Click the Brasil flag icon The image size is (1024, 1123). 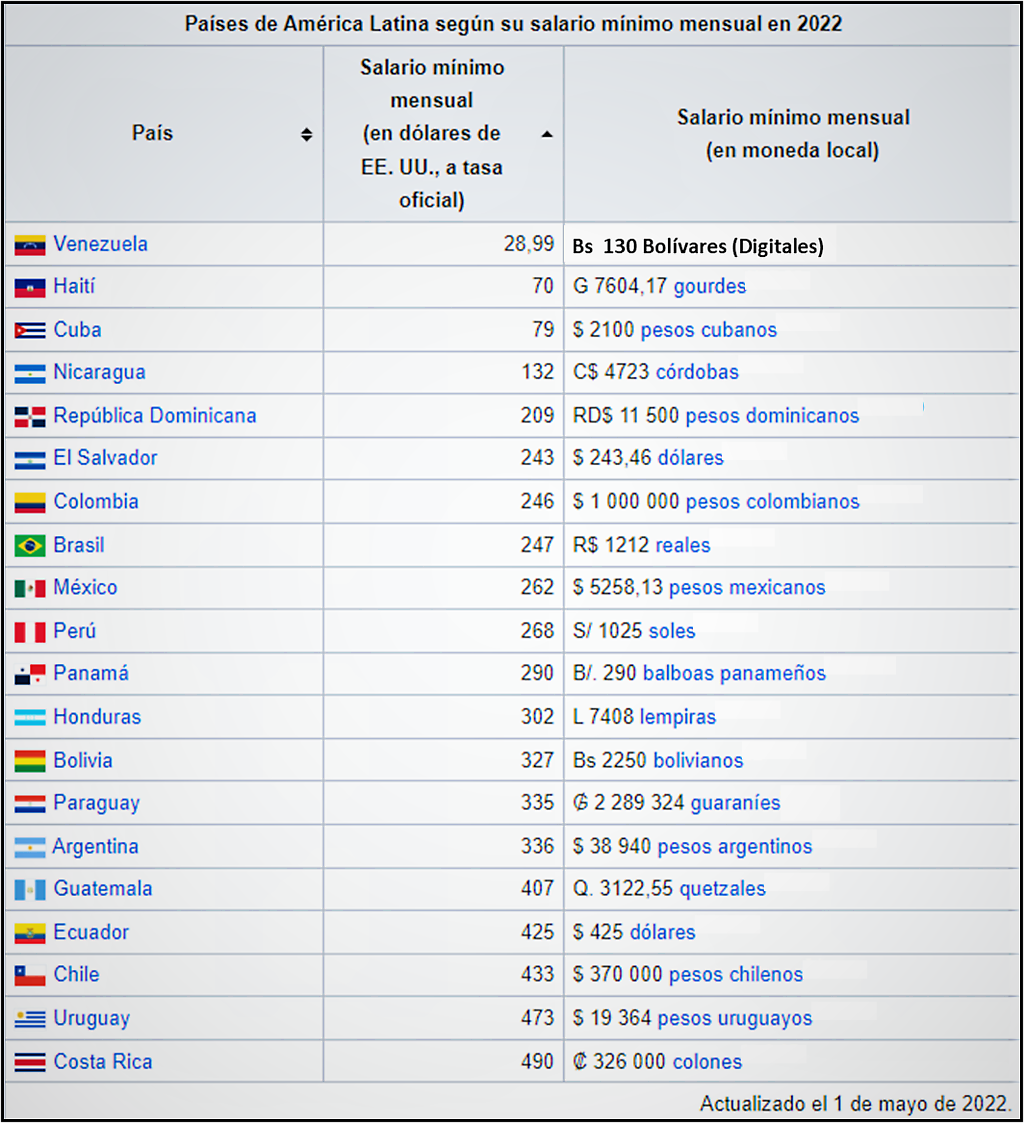(x=30, y=546)
